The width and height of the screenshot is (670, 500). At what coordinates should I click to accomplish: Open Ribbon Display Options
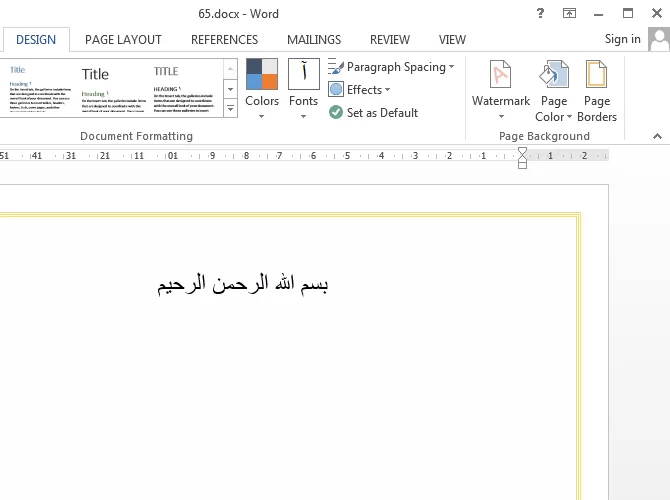click(569, 14)
